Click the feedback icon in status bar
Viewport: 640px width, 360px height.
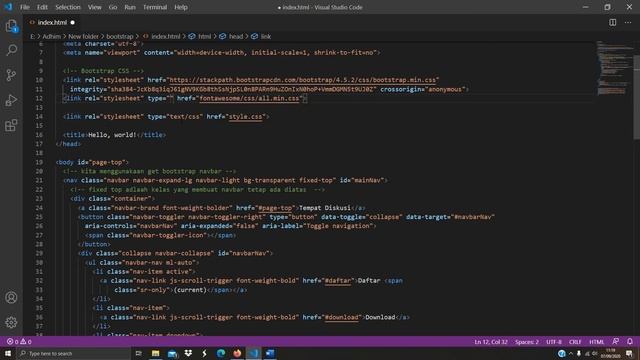pyautogui.click(x=616, y=342)
